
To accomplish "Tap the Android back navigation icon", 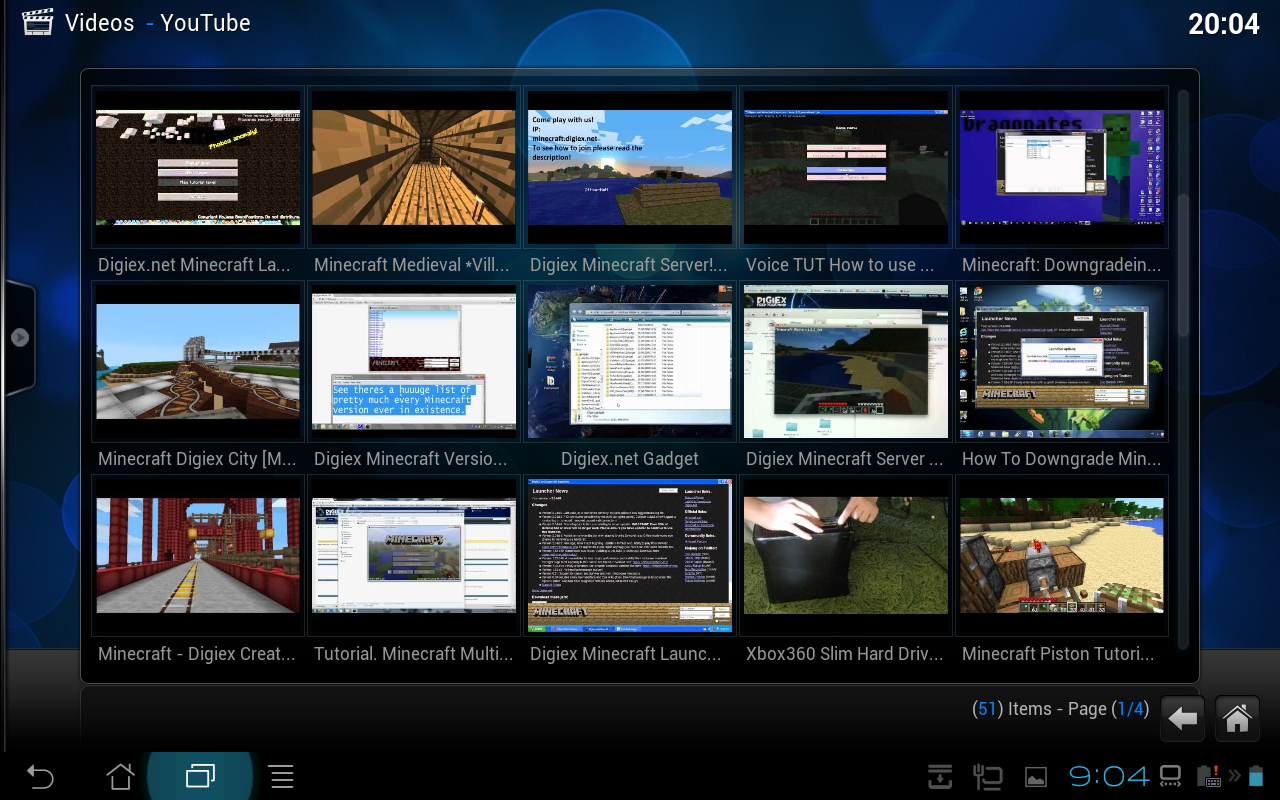I will (x=39, y=776).
